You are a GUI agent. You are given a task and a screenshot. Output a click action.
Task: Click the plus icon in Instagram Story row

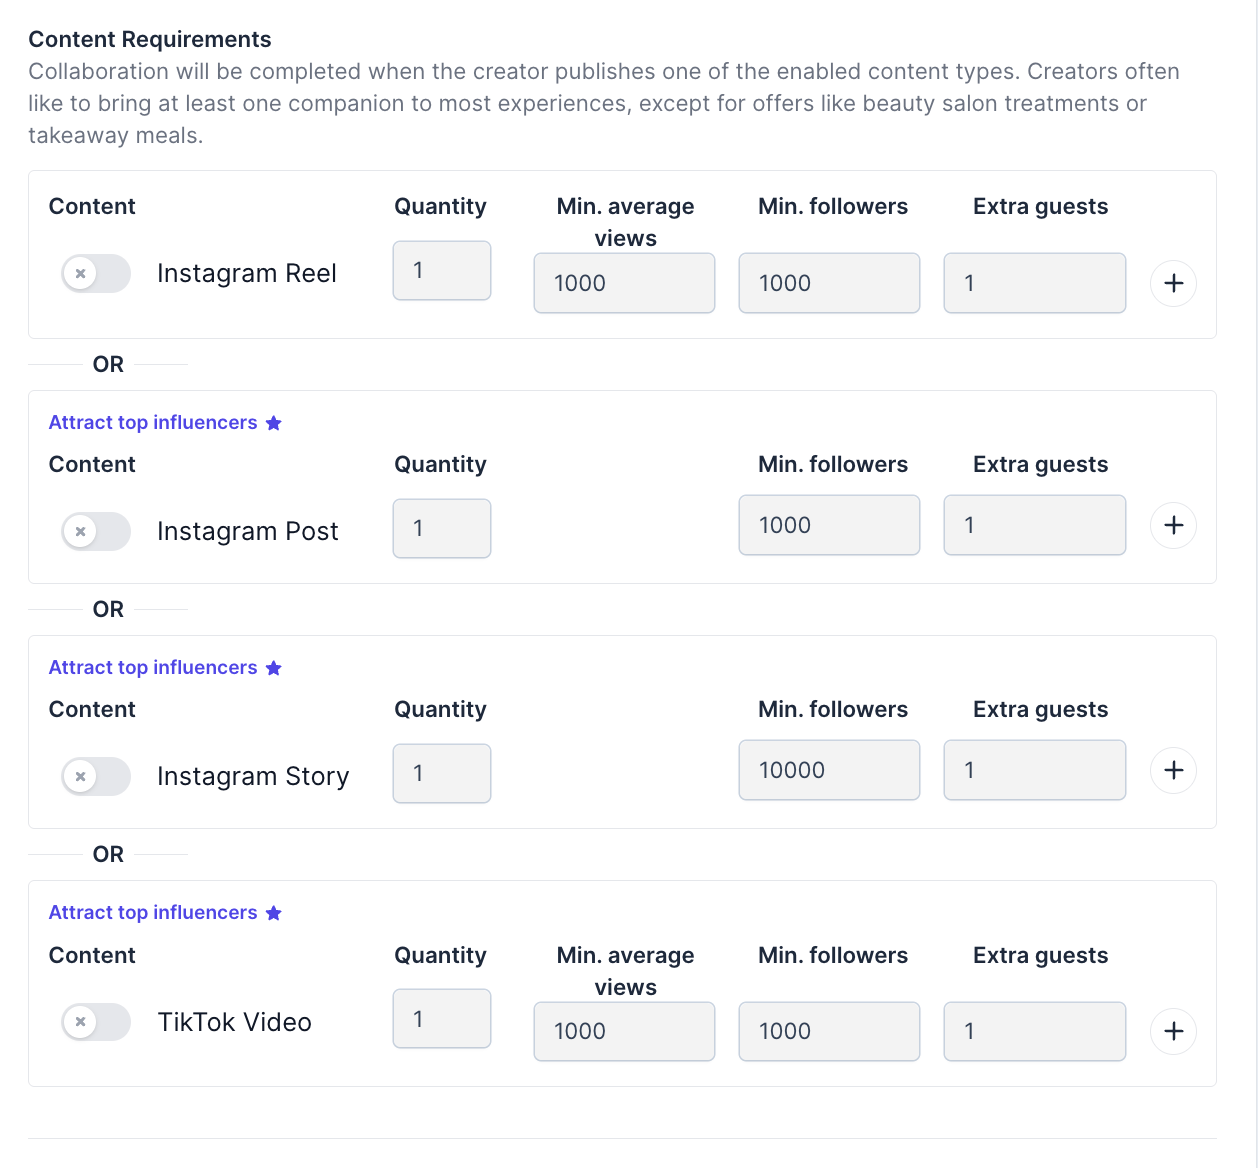pyautogui.click(x=1173, y=770)
